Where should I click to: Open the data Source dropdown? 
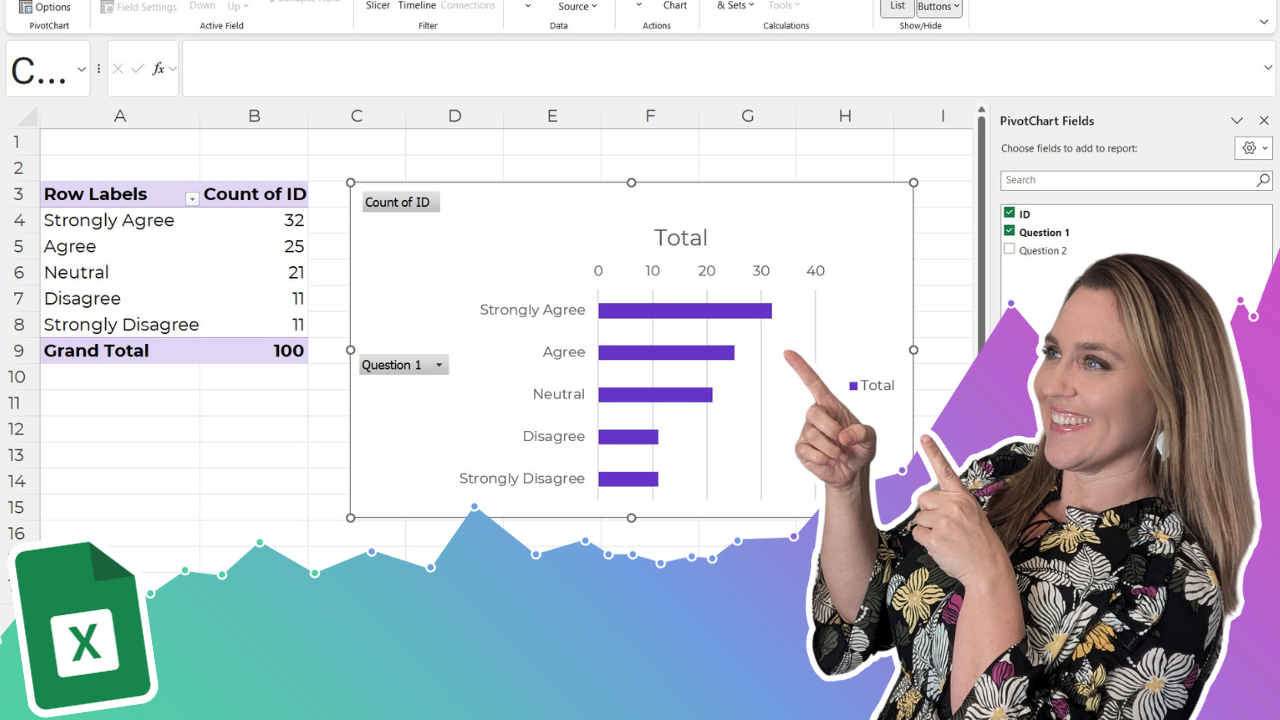point(577,7)
